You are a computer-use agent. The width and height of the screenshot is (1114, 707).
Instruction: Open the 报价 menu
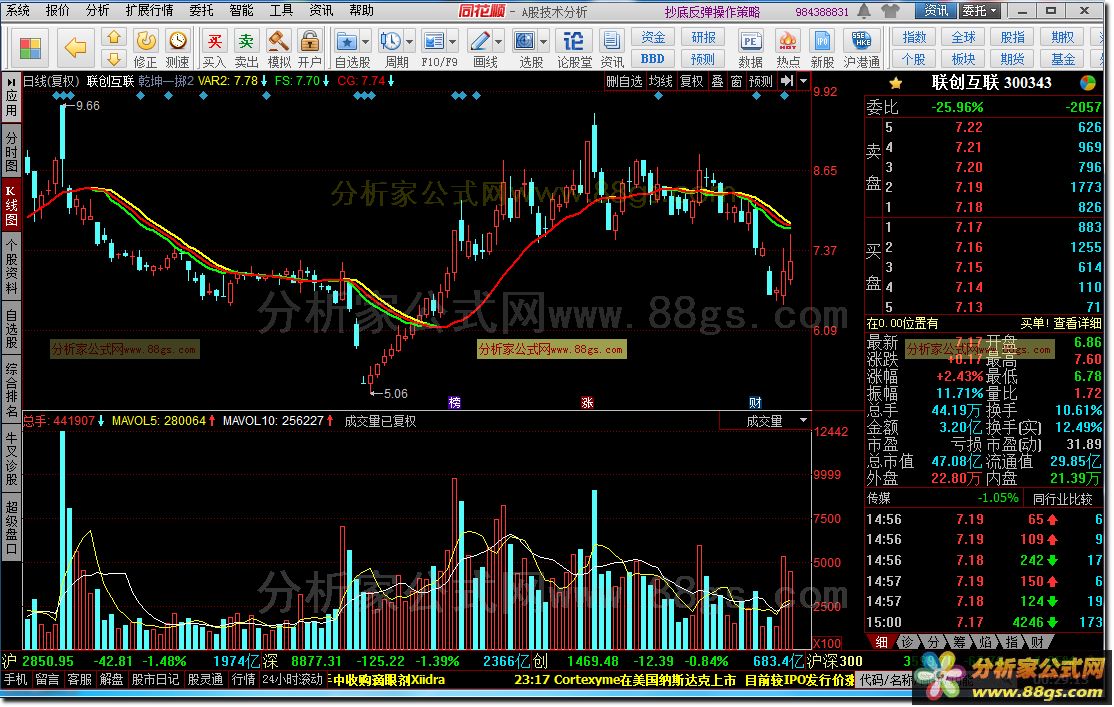57,10
